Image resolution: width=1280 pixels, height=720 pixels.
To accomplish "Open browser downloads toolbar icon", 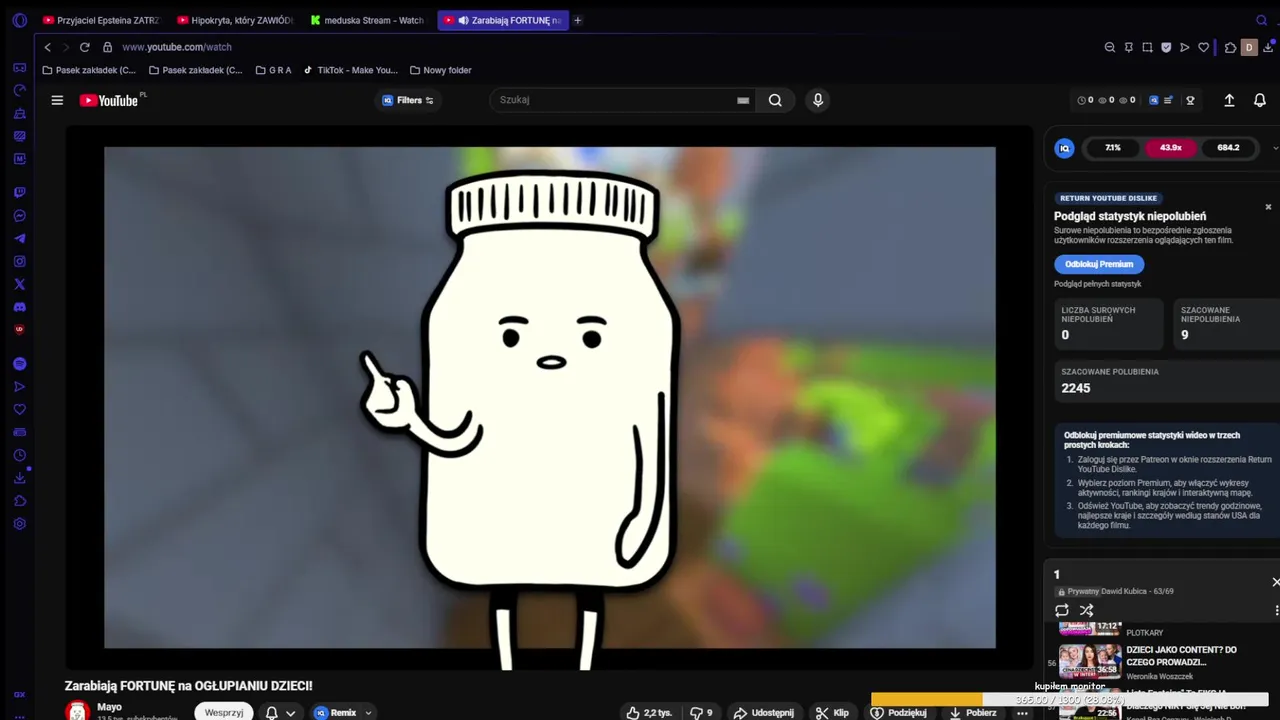I will pos(1268,47).
